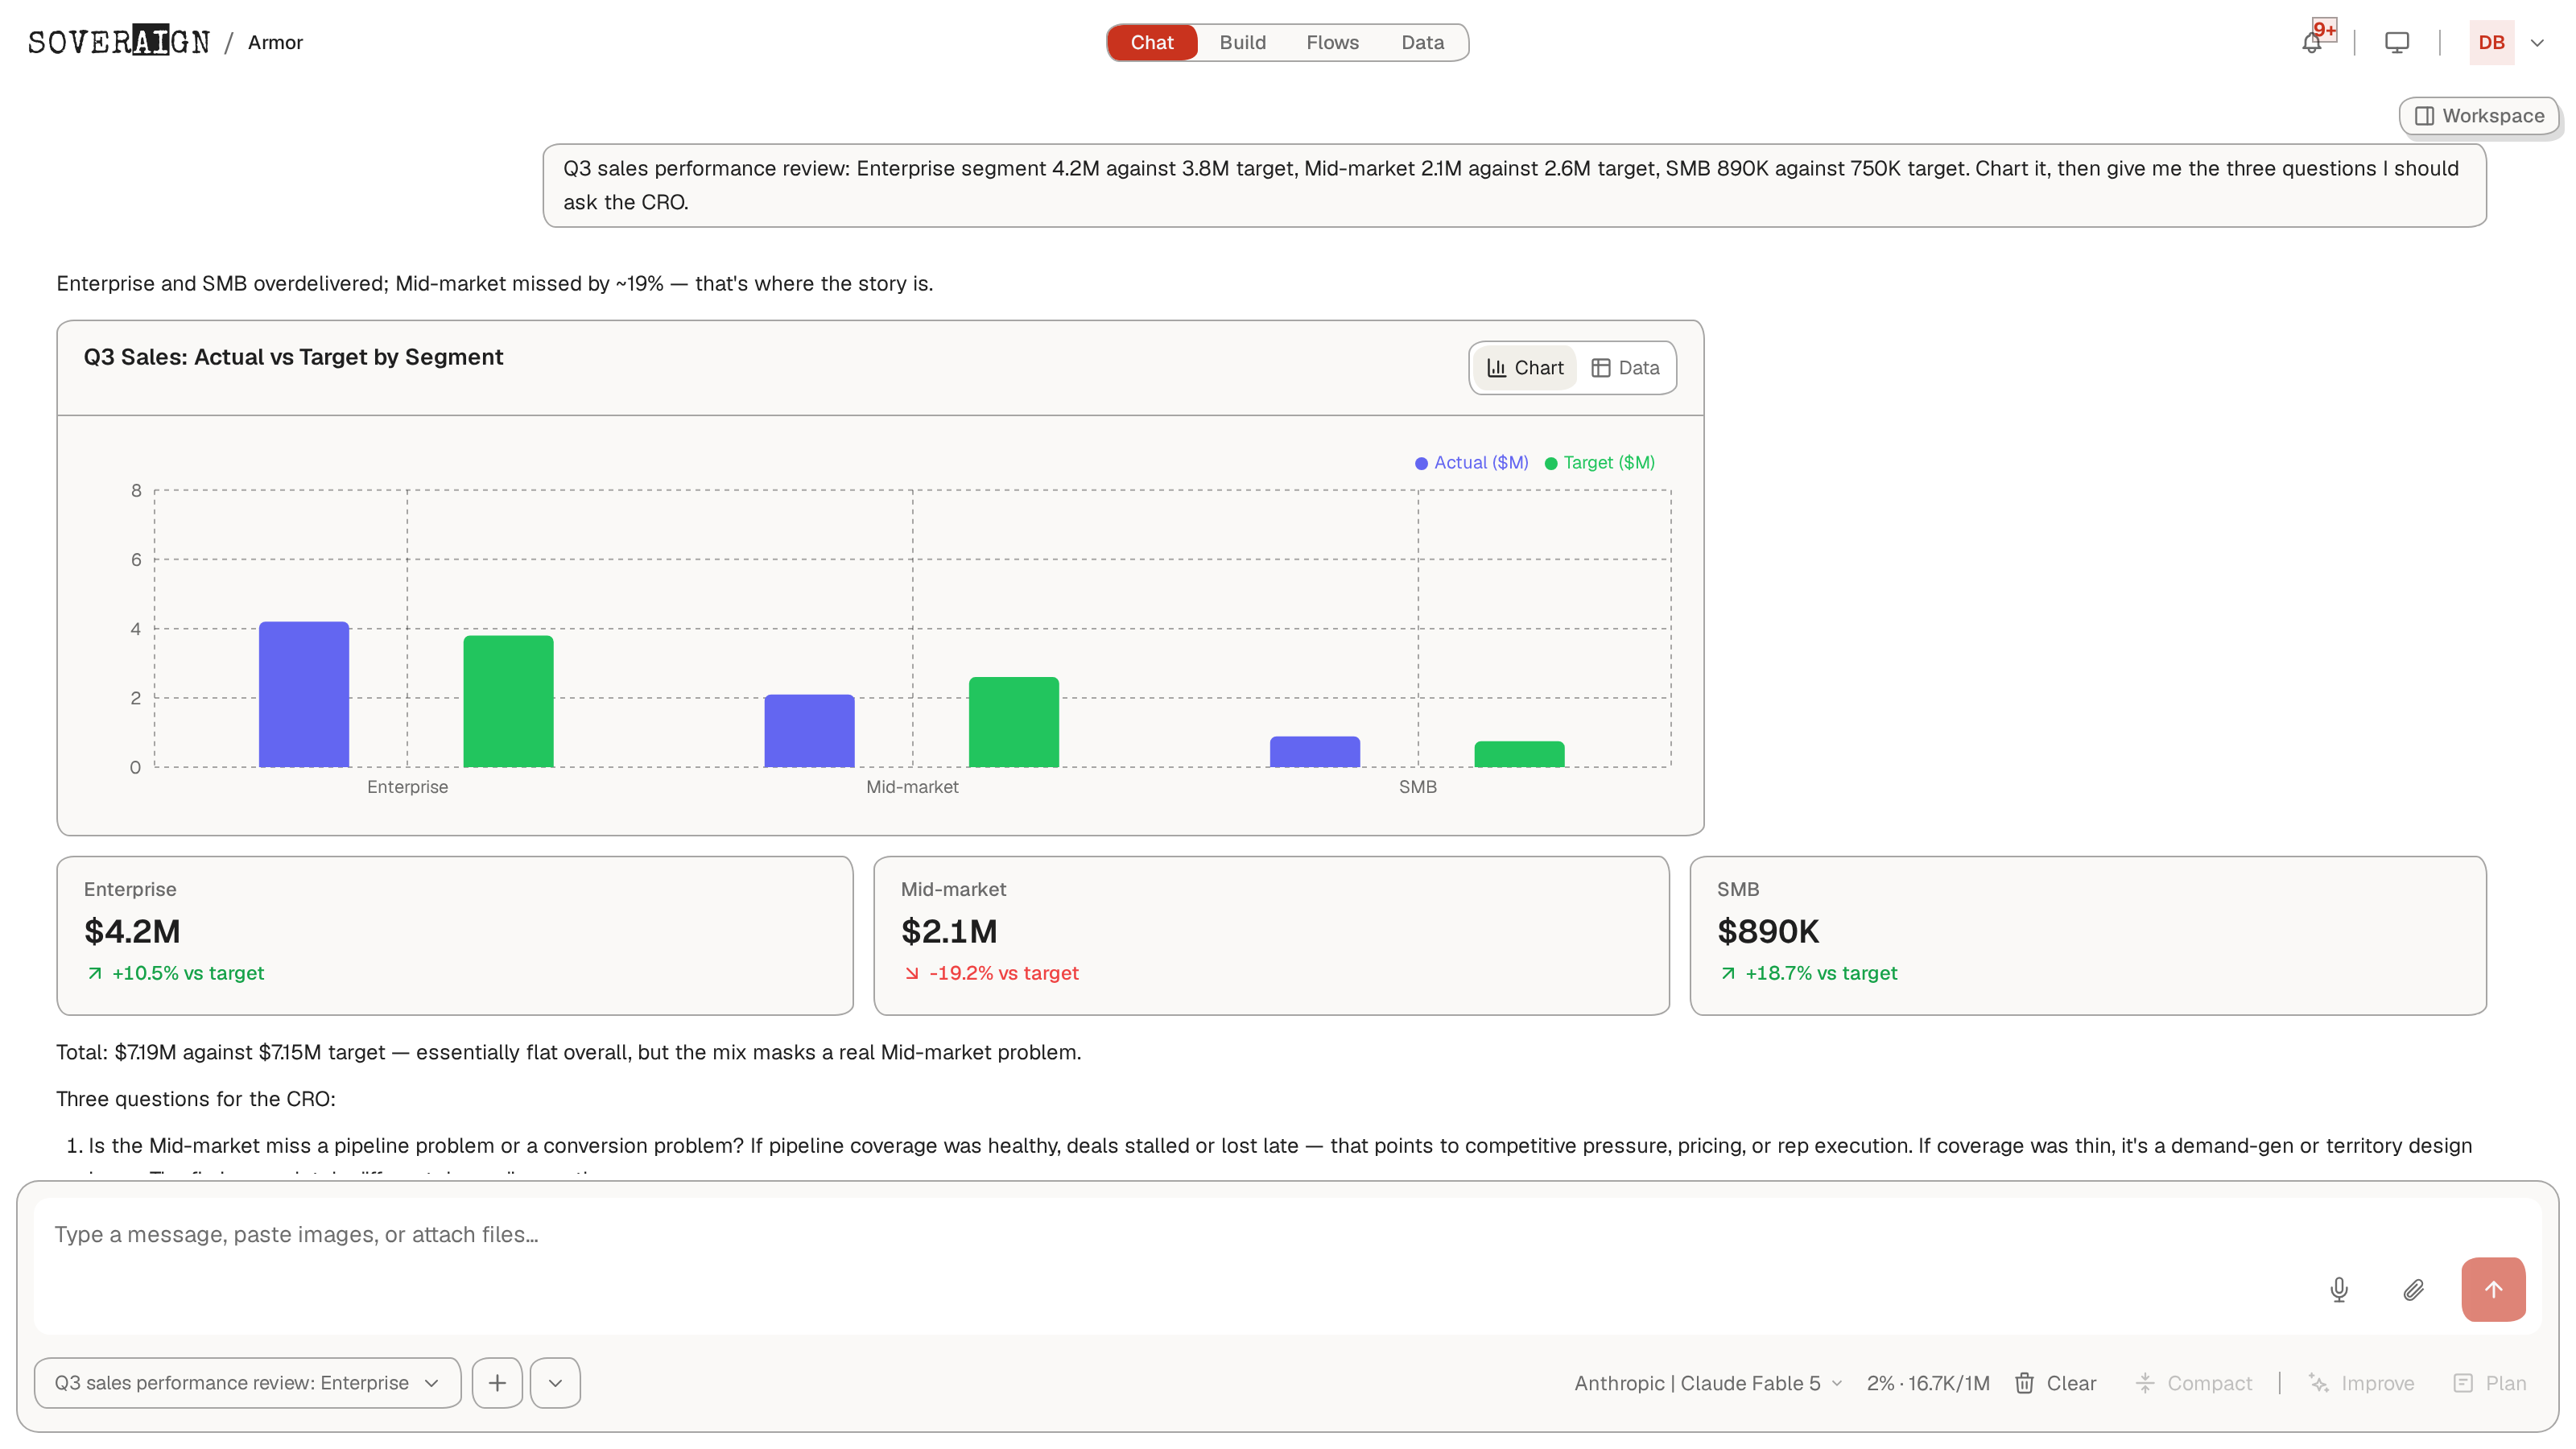Click the Compact button
The image size is (2576, 1449).
pyautogui.click(x=2193, y=1383)
